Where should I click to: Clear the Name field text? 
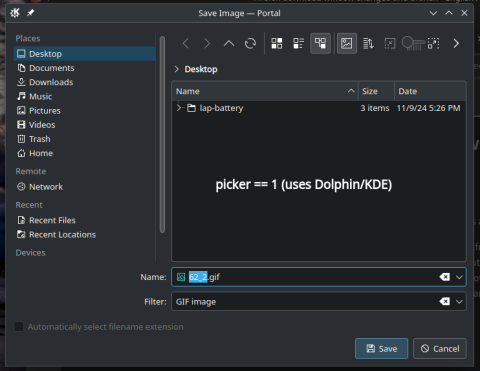point(445,277)
